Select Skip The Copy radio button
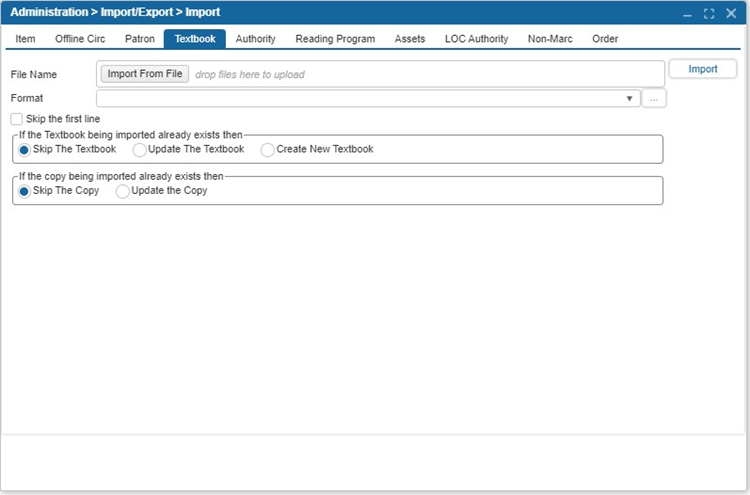 pos(25,191)
